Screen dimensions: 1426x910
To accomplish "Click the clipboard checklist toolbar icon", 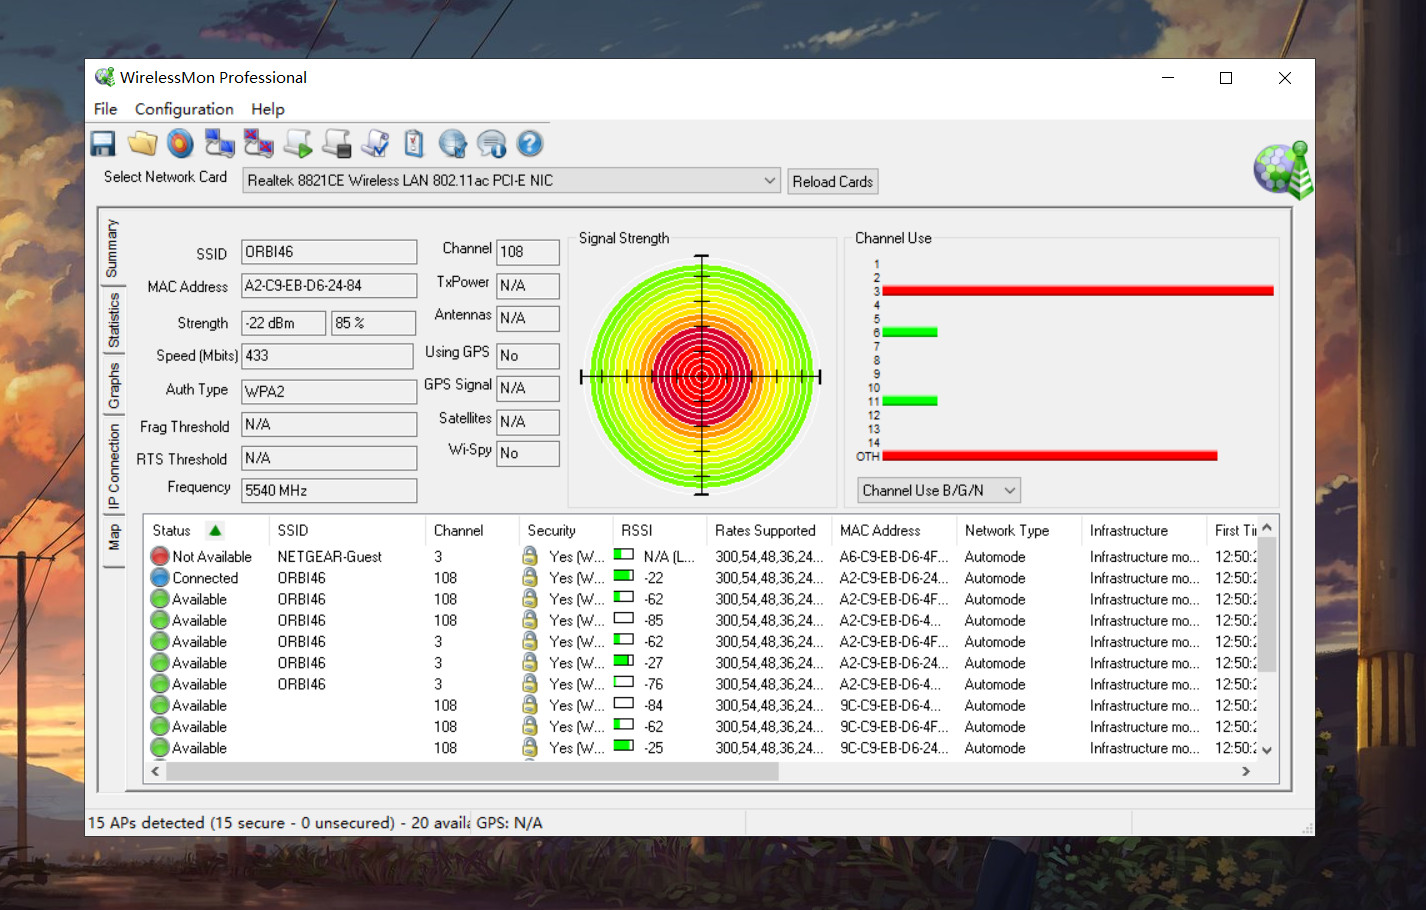I will point(414,144).
